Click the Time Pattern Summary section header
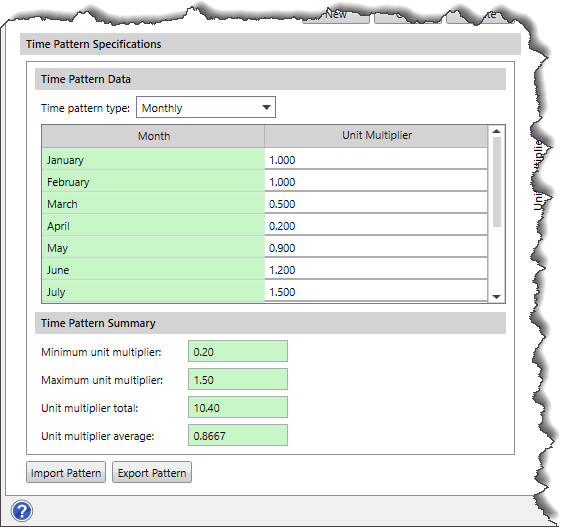 click(270, 323)
